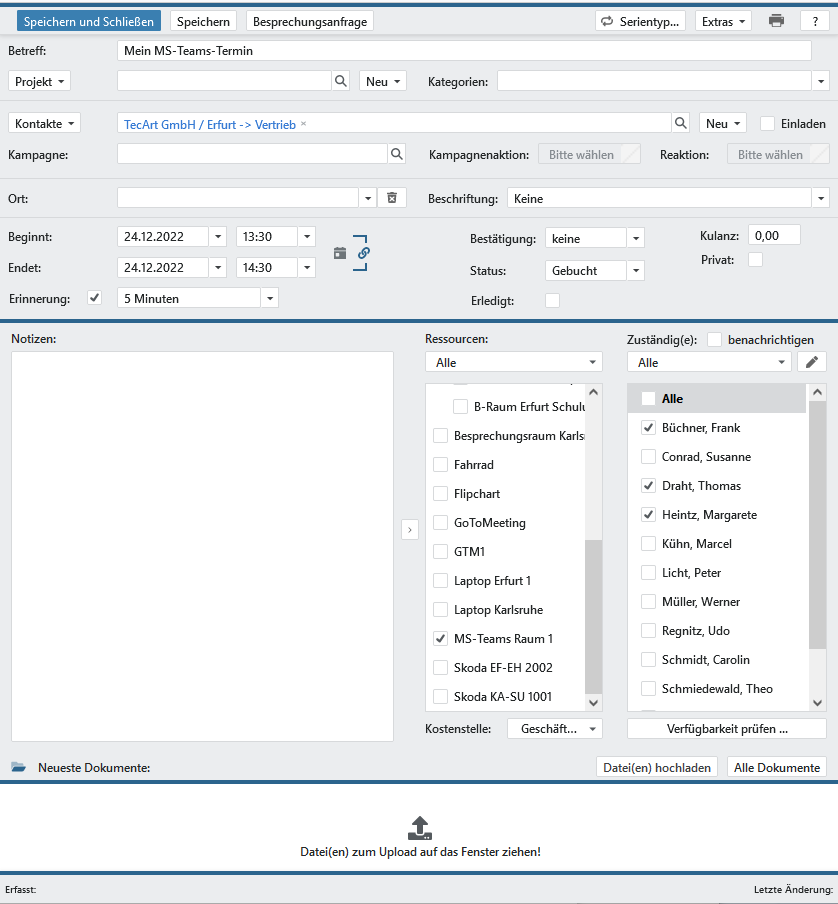Screen dimensions: 838x904
Task: Open the Projekt dropdown menu button
Action: (40, 81)
